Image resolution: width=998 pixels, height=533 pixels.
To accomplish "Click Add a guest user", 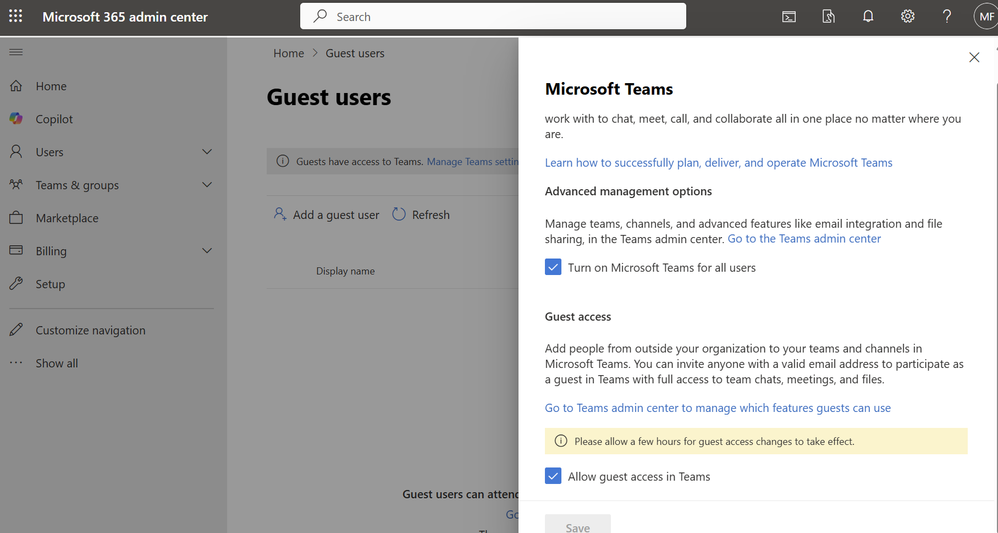I will [x=327, y=214].
